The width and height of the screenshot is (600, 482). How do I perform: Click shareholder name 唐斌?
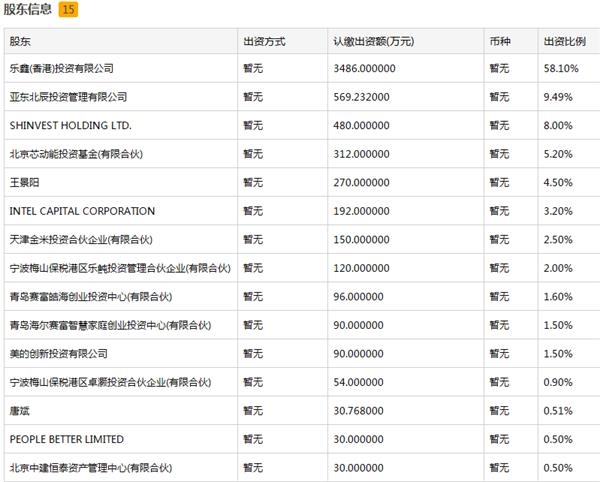point(20,411)
